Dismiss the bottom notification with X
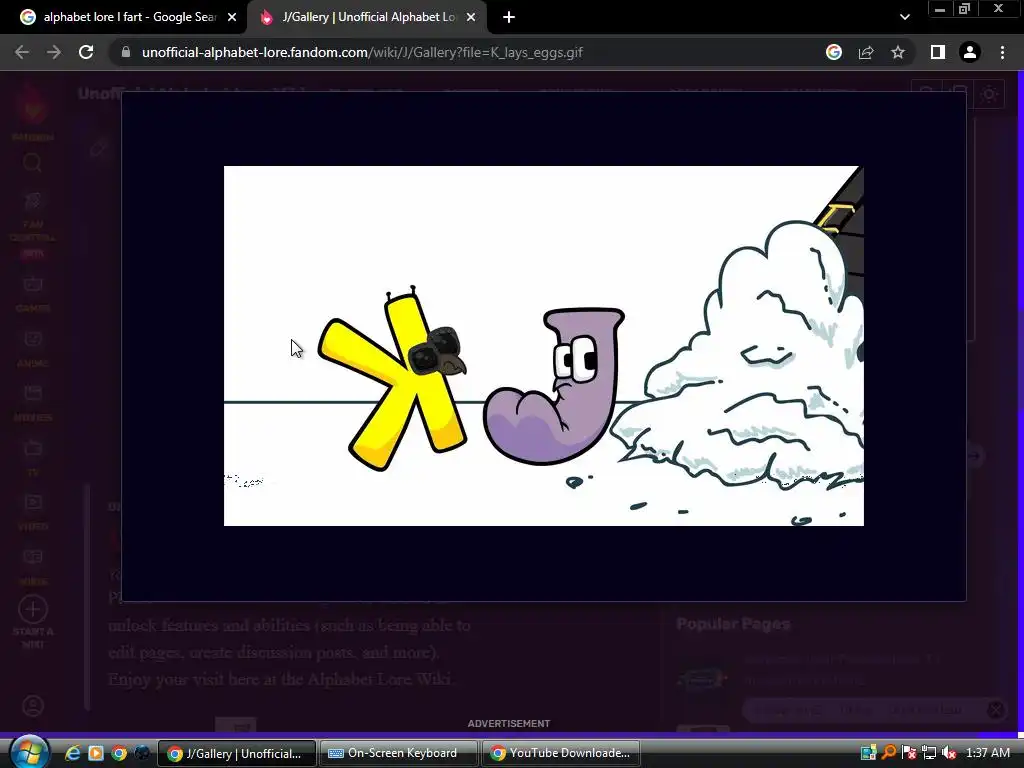This screenshot has height=768, width=1024. click(995, 710)
